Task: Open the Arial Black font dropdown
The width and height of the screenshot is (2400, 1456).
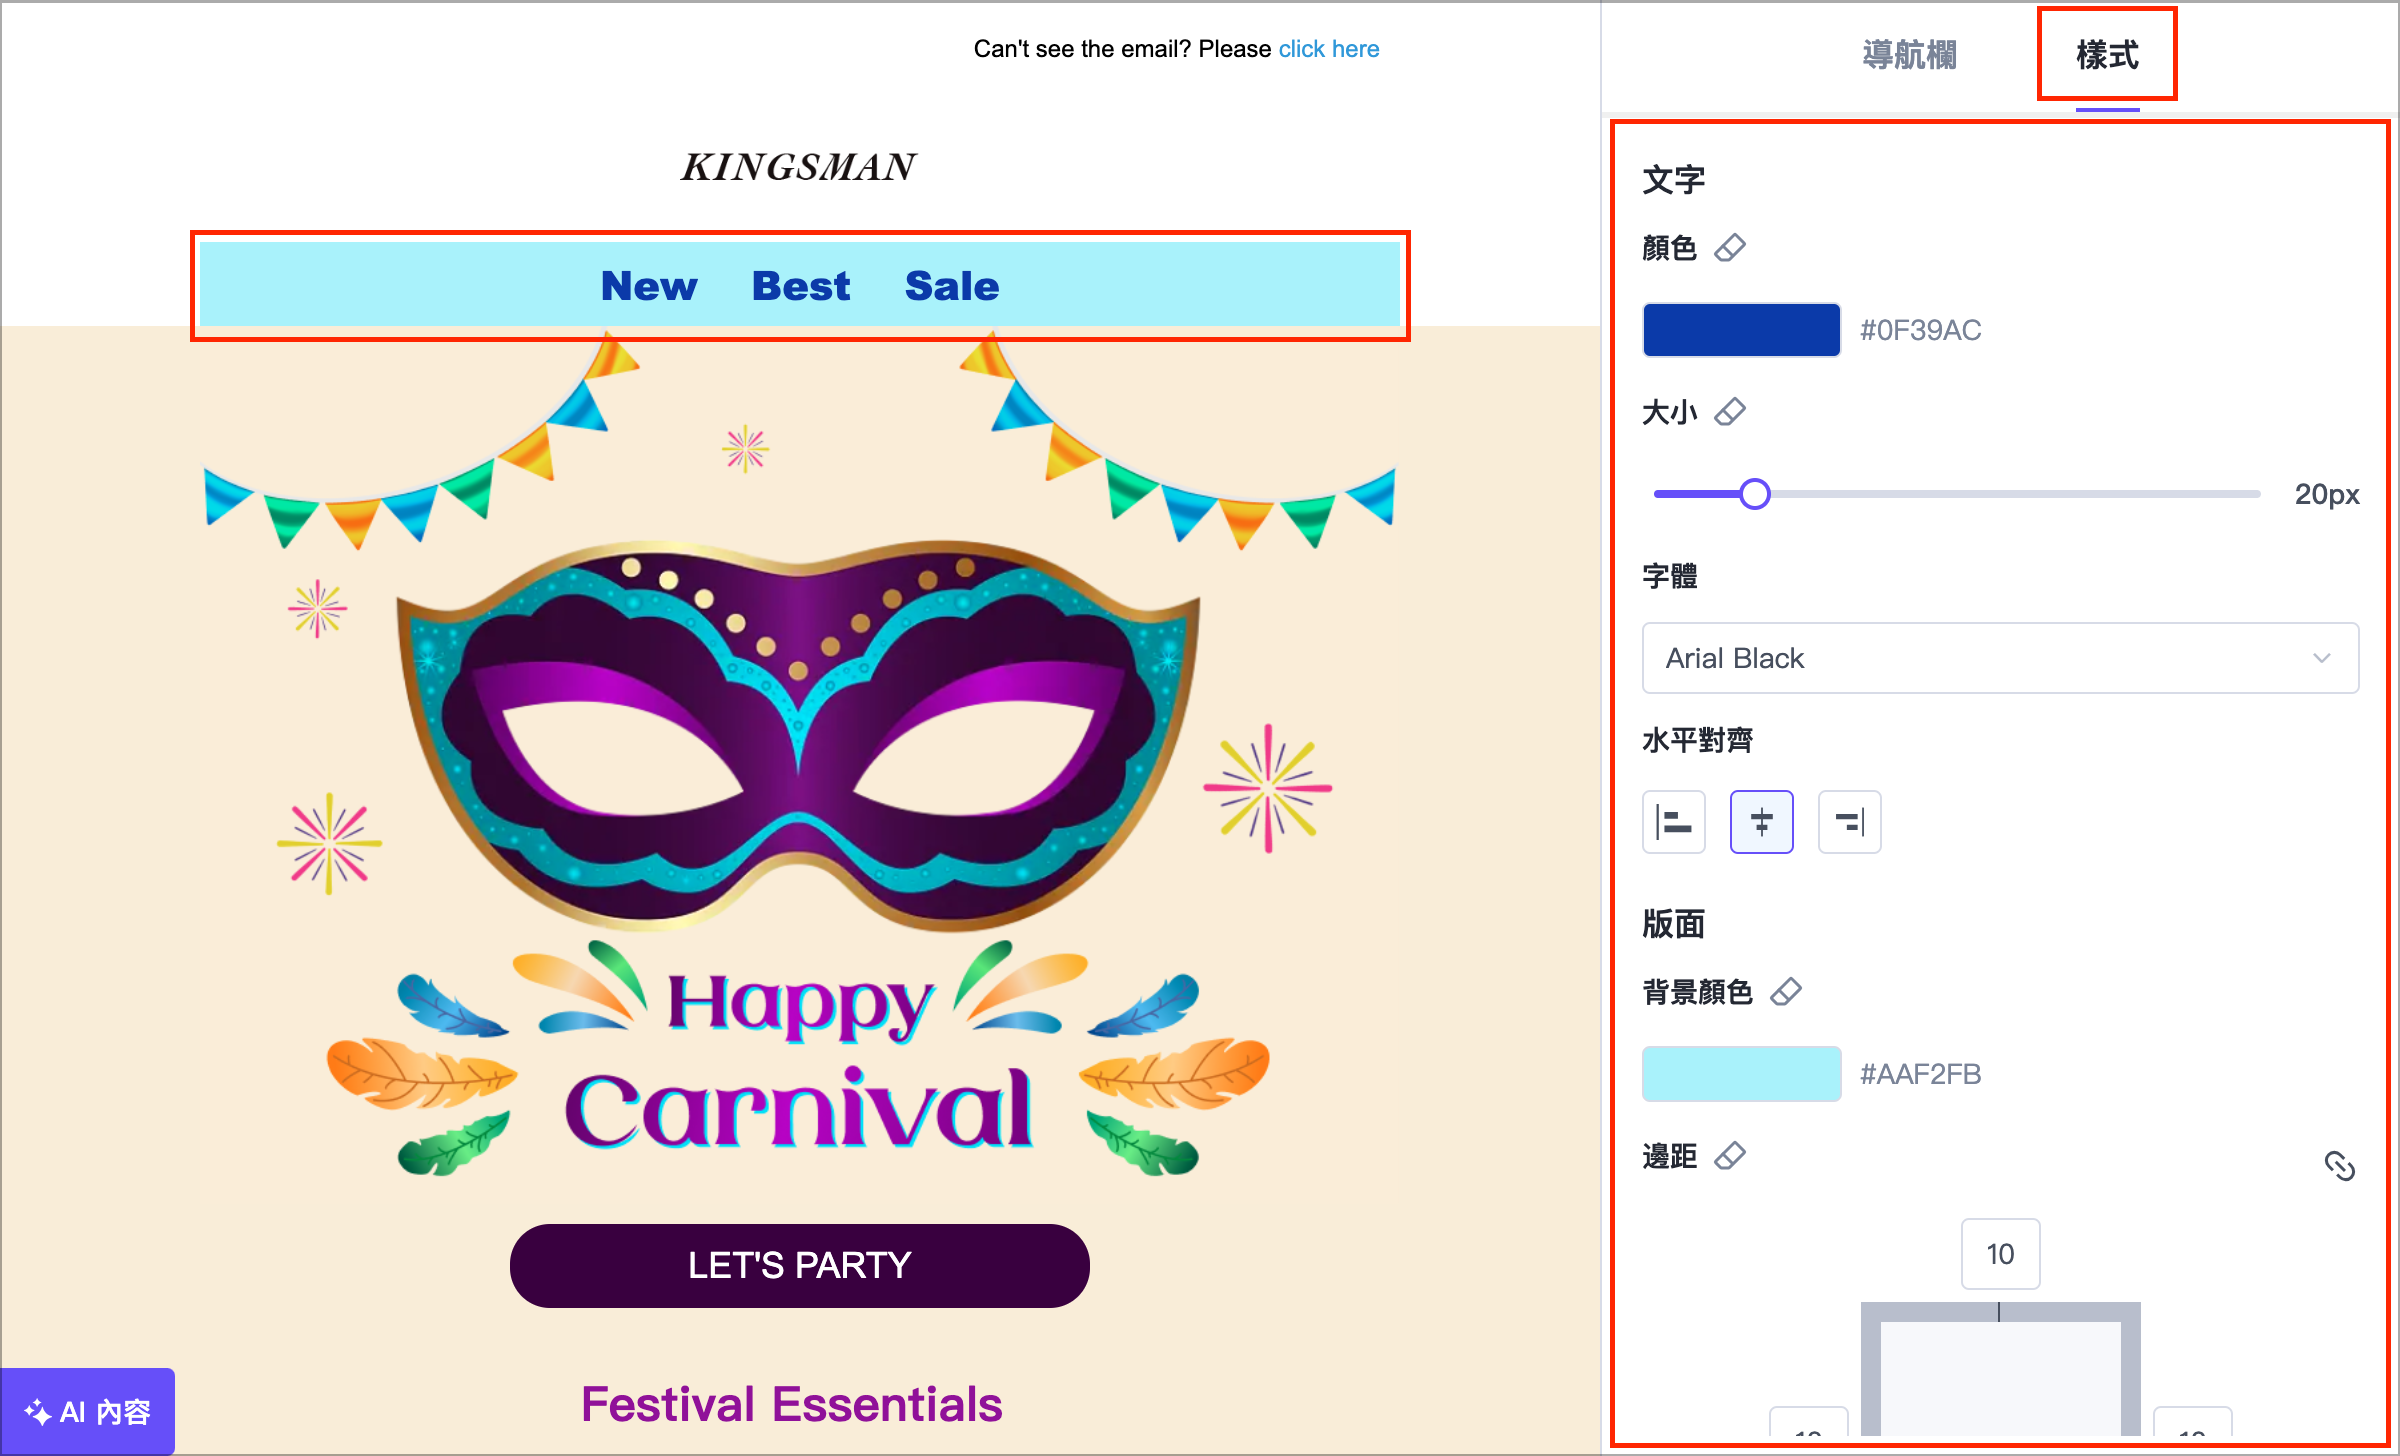Action: [1999, 658]
